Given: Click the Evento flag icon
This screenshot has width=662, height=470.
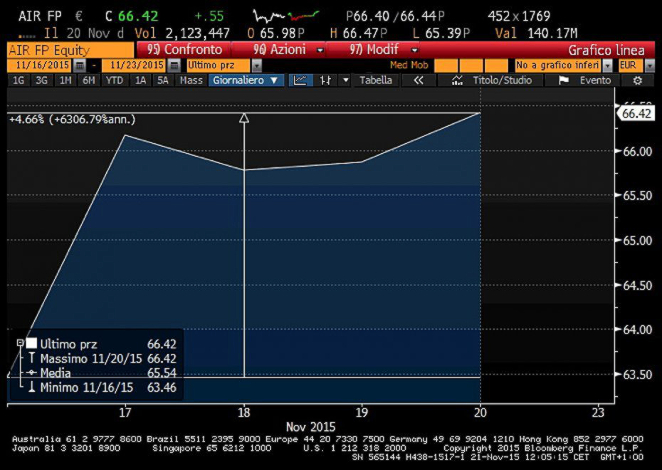Looking at the screenshot, I should [x=564, y=80].
